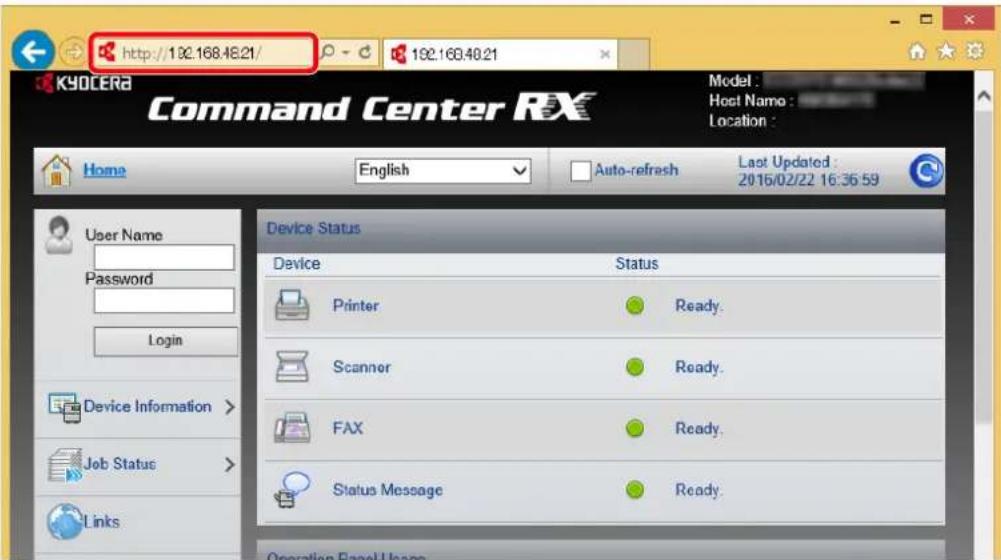The height and width of the screenshot is (560, 1001).
Task: Click the Printer text label
Action: click(356, 306)
